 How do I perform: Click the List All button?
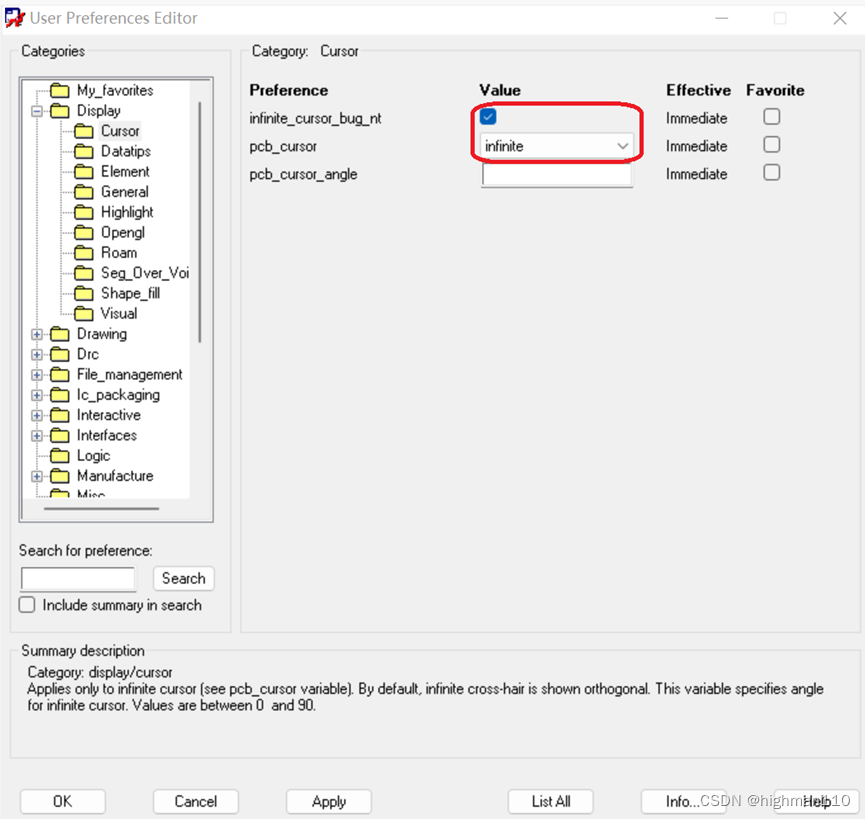coord(551,801)
